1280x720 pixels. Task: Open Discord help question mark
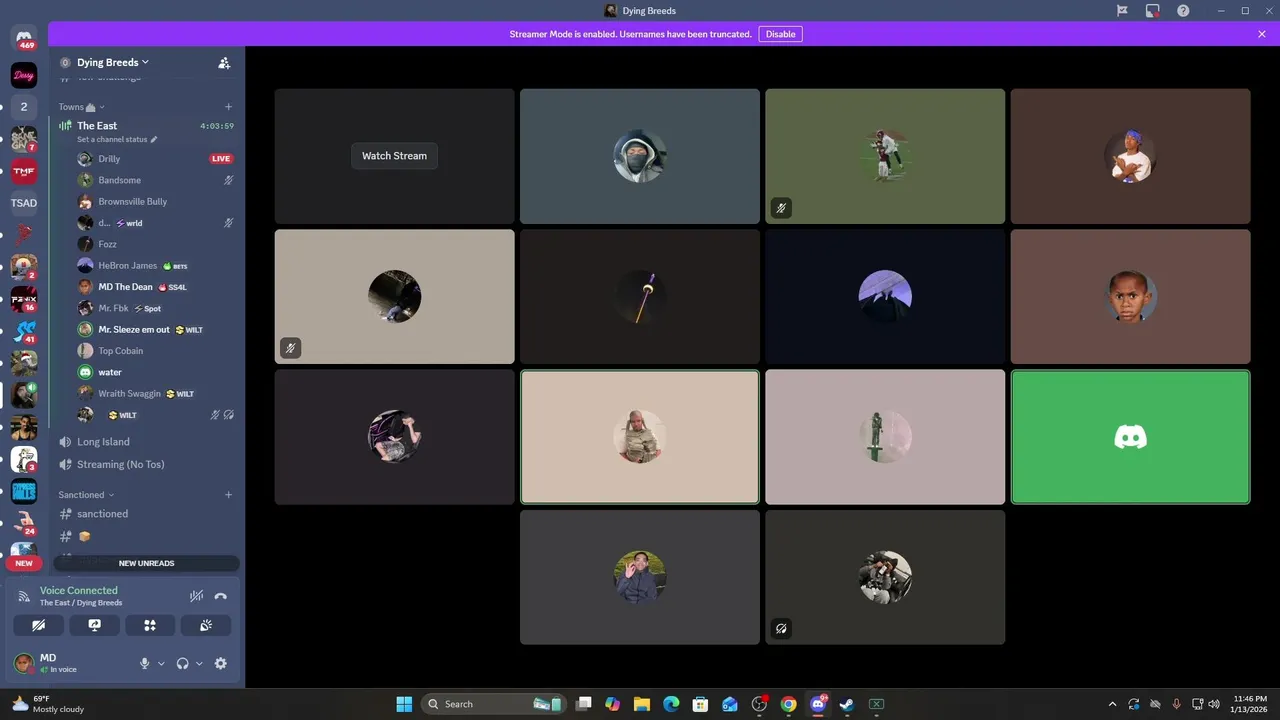[1183, 11]
